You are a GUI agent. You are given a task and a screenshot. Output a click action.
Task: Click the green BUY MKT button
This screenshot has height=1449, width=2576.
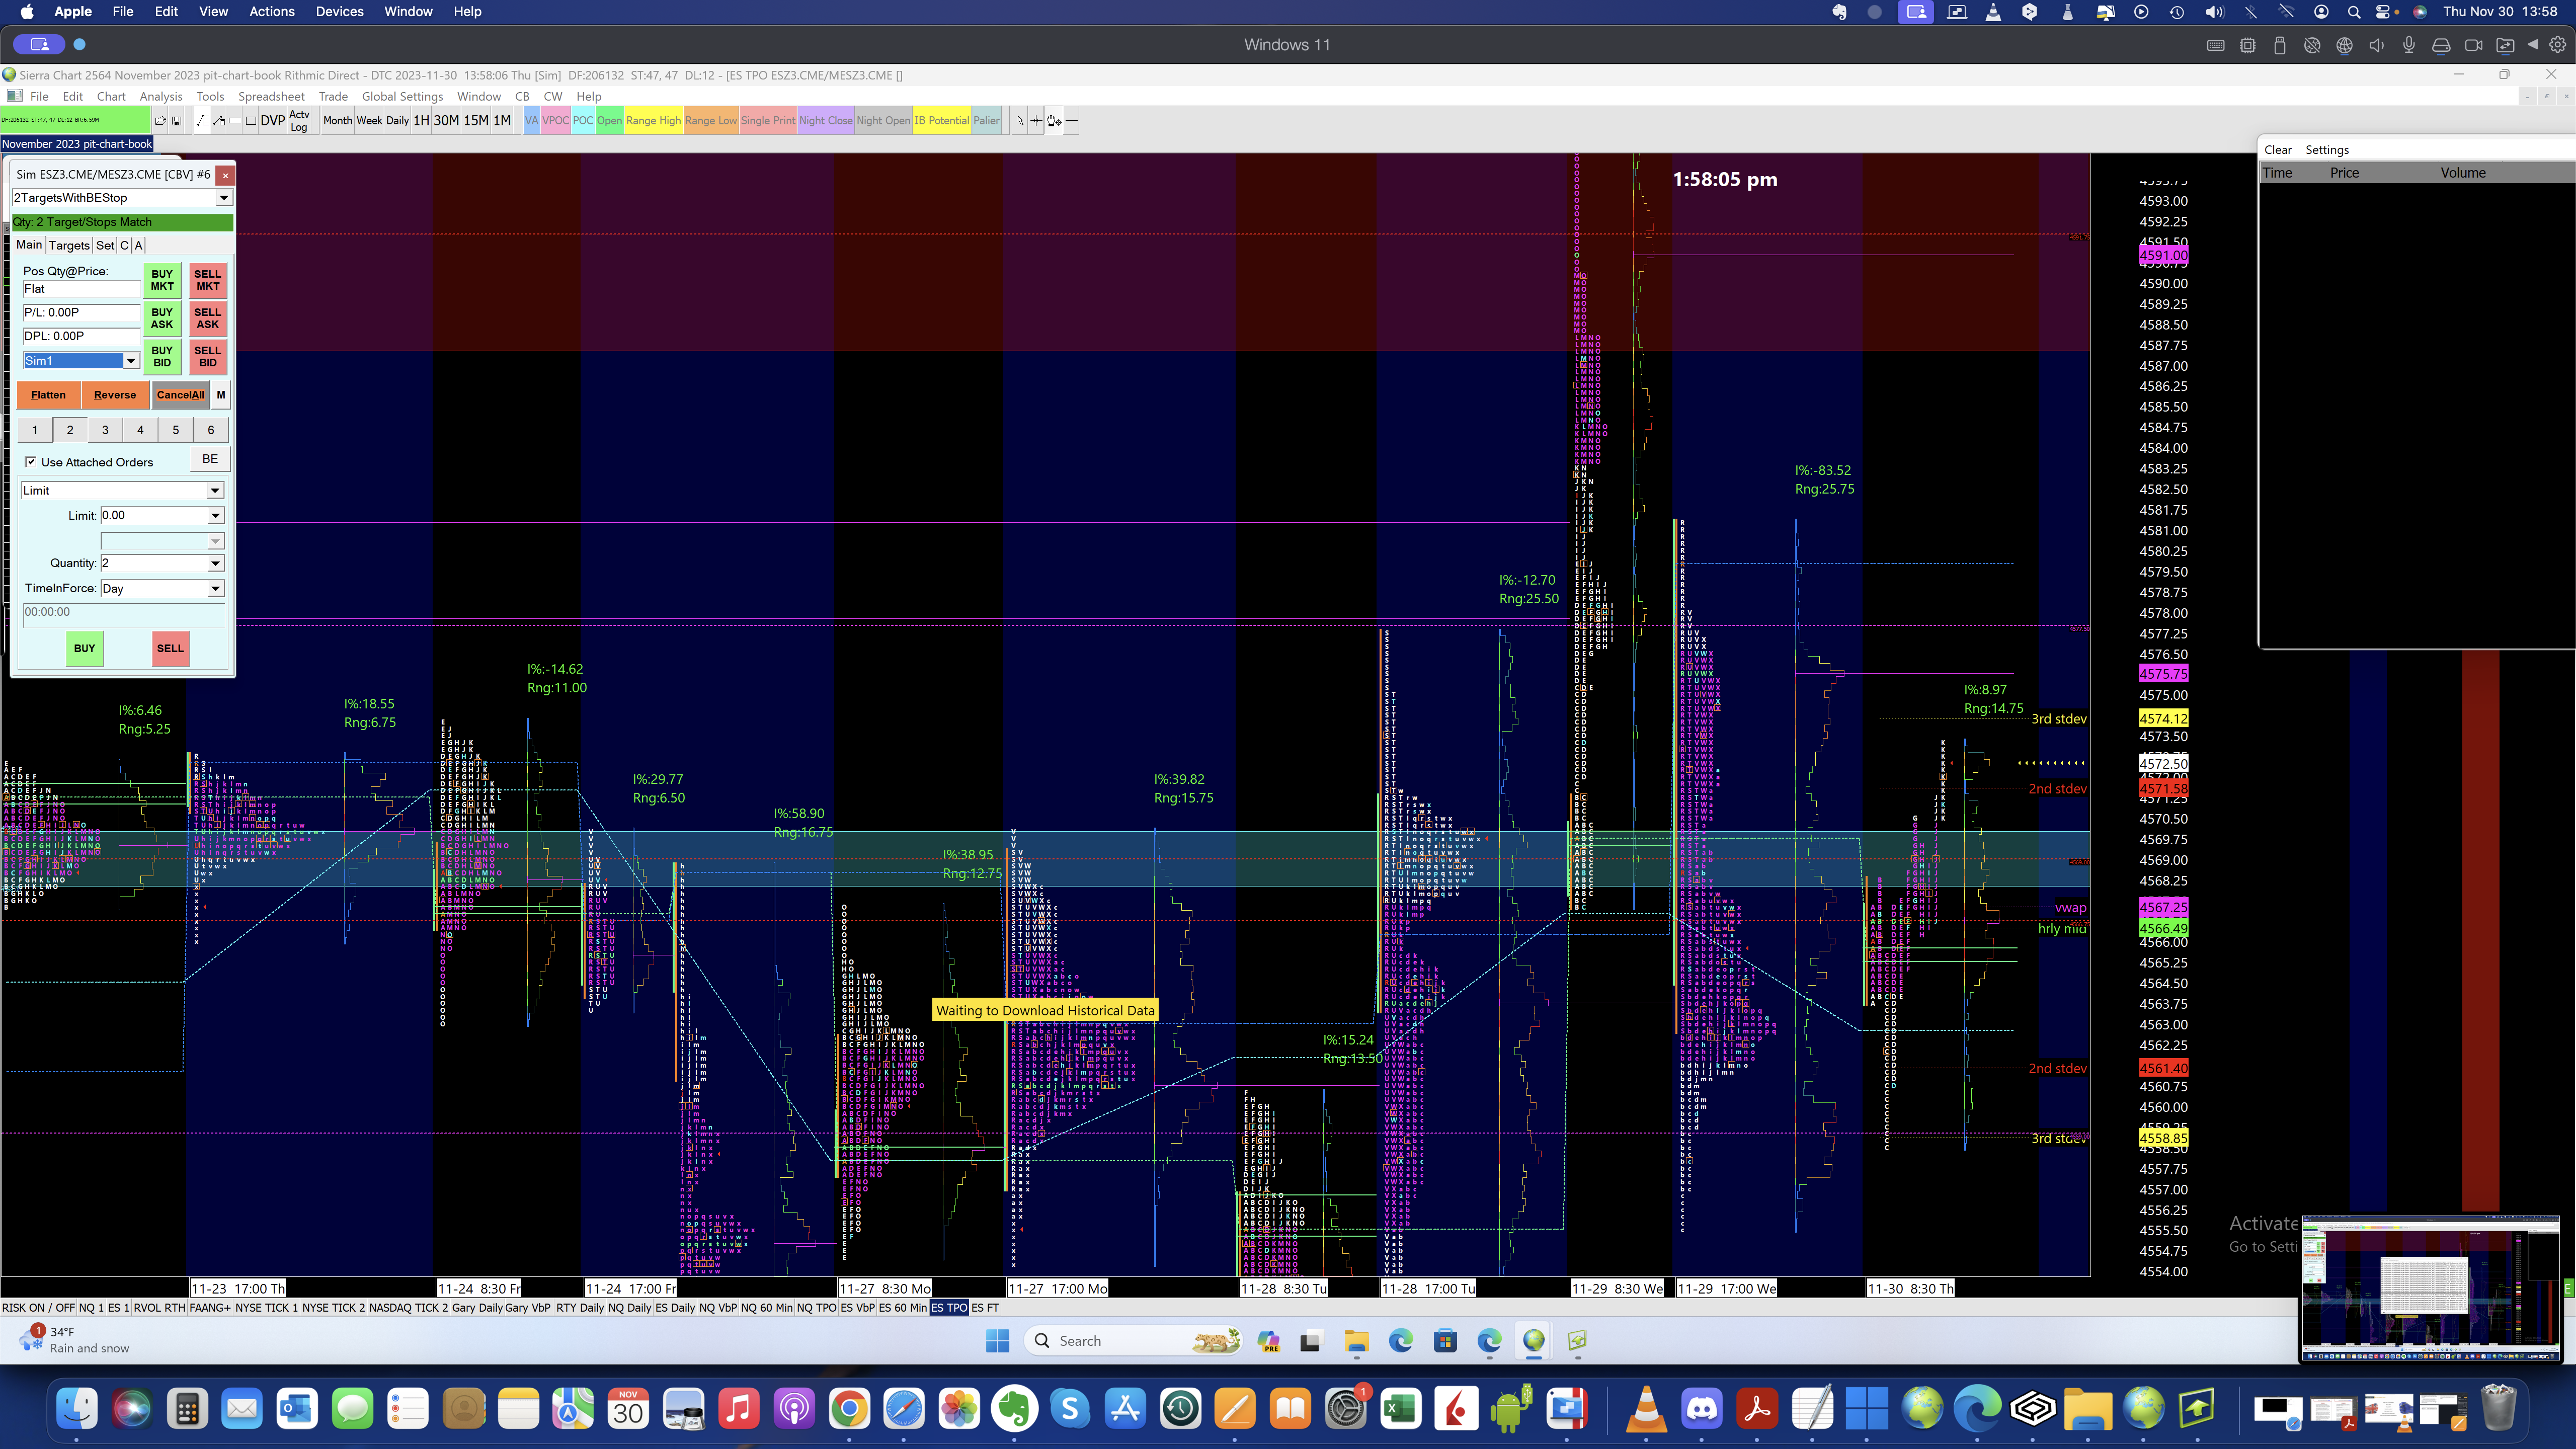coord(162,280)
